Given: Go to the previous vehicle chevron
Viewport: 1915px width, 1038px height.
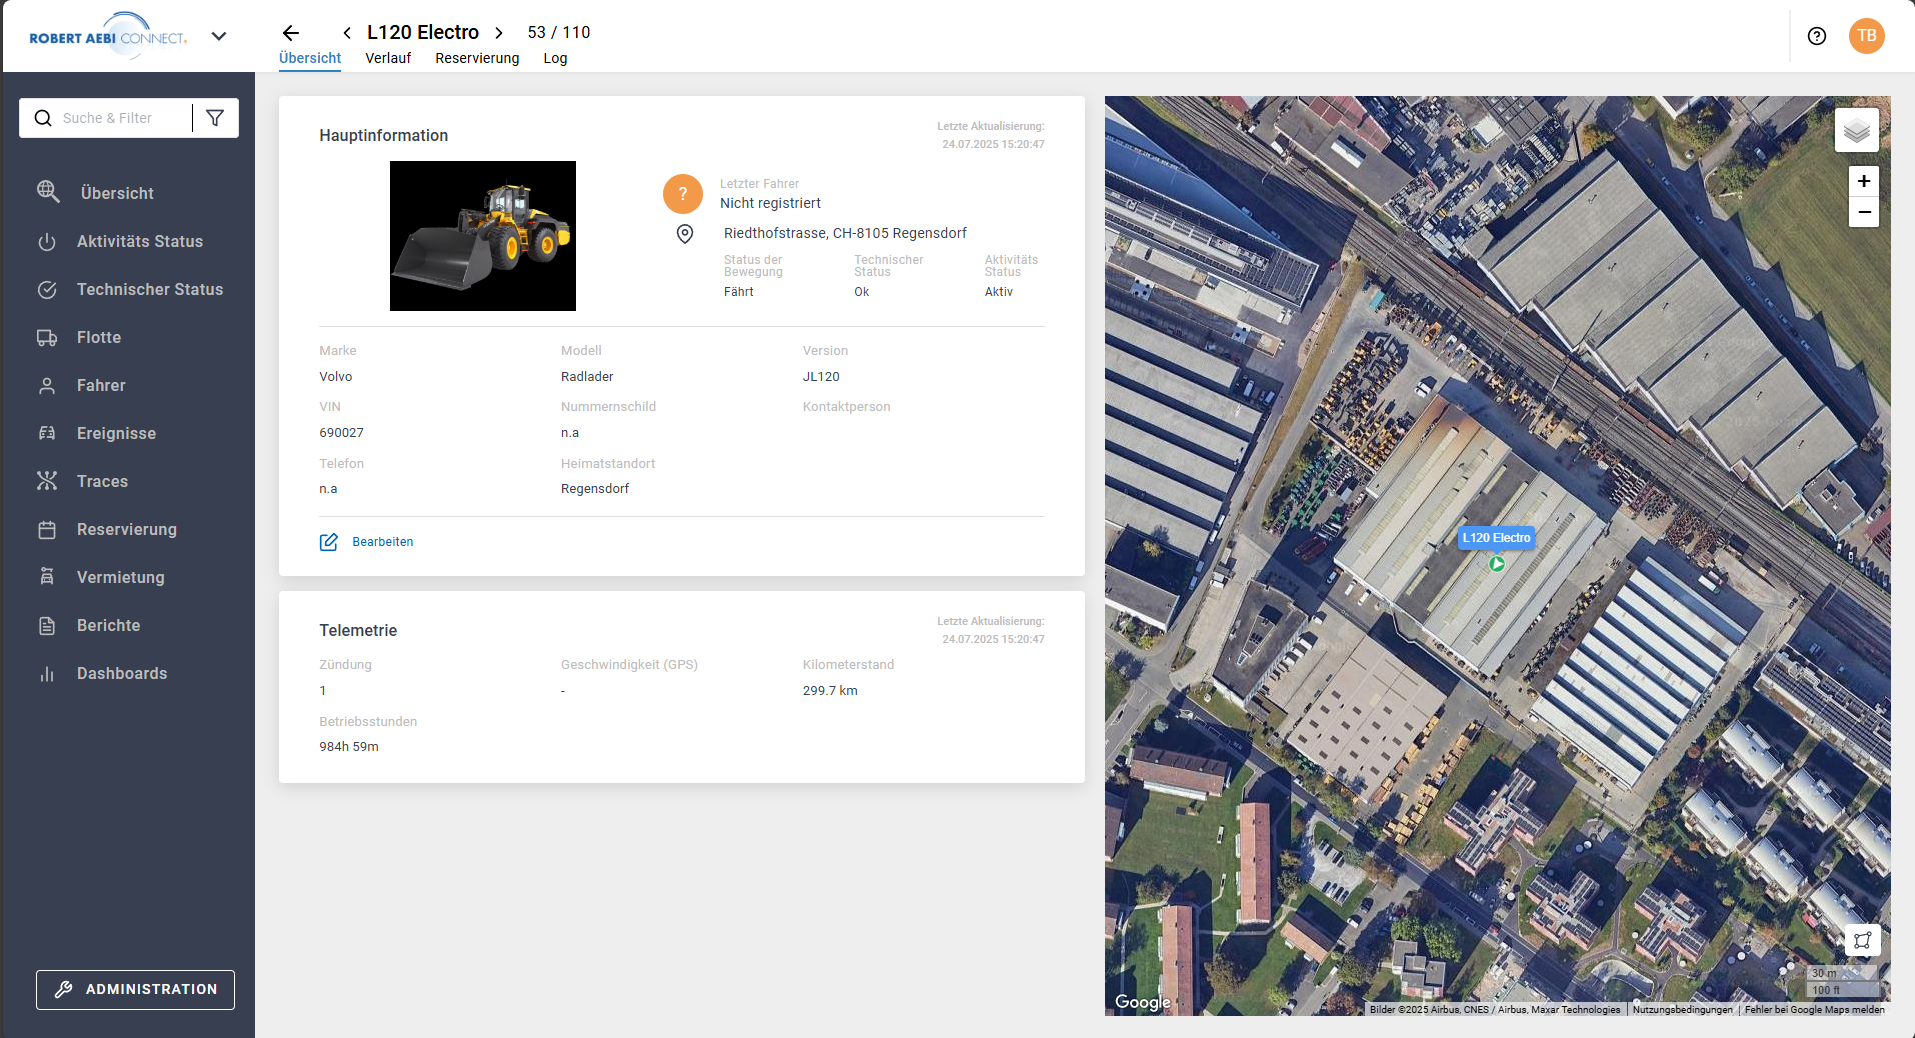Looking at the screenshot, I should click(x=347, y=33).
